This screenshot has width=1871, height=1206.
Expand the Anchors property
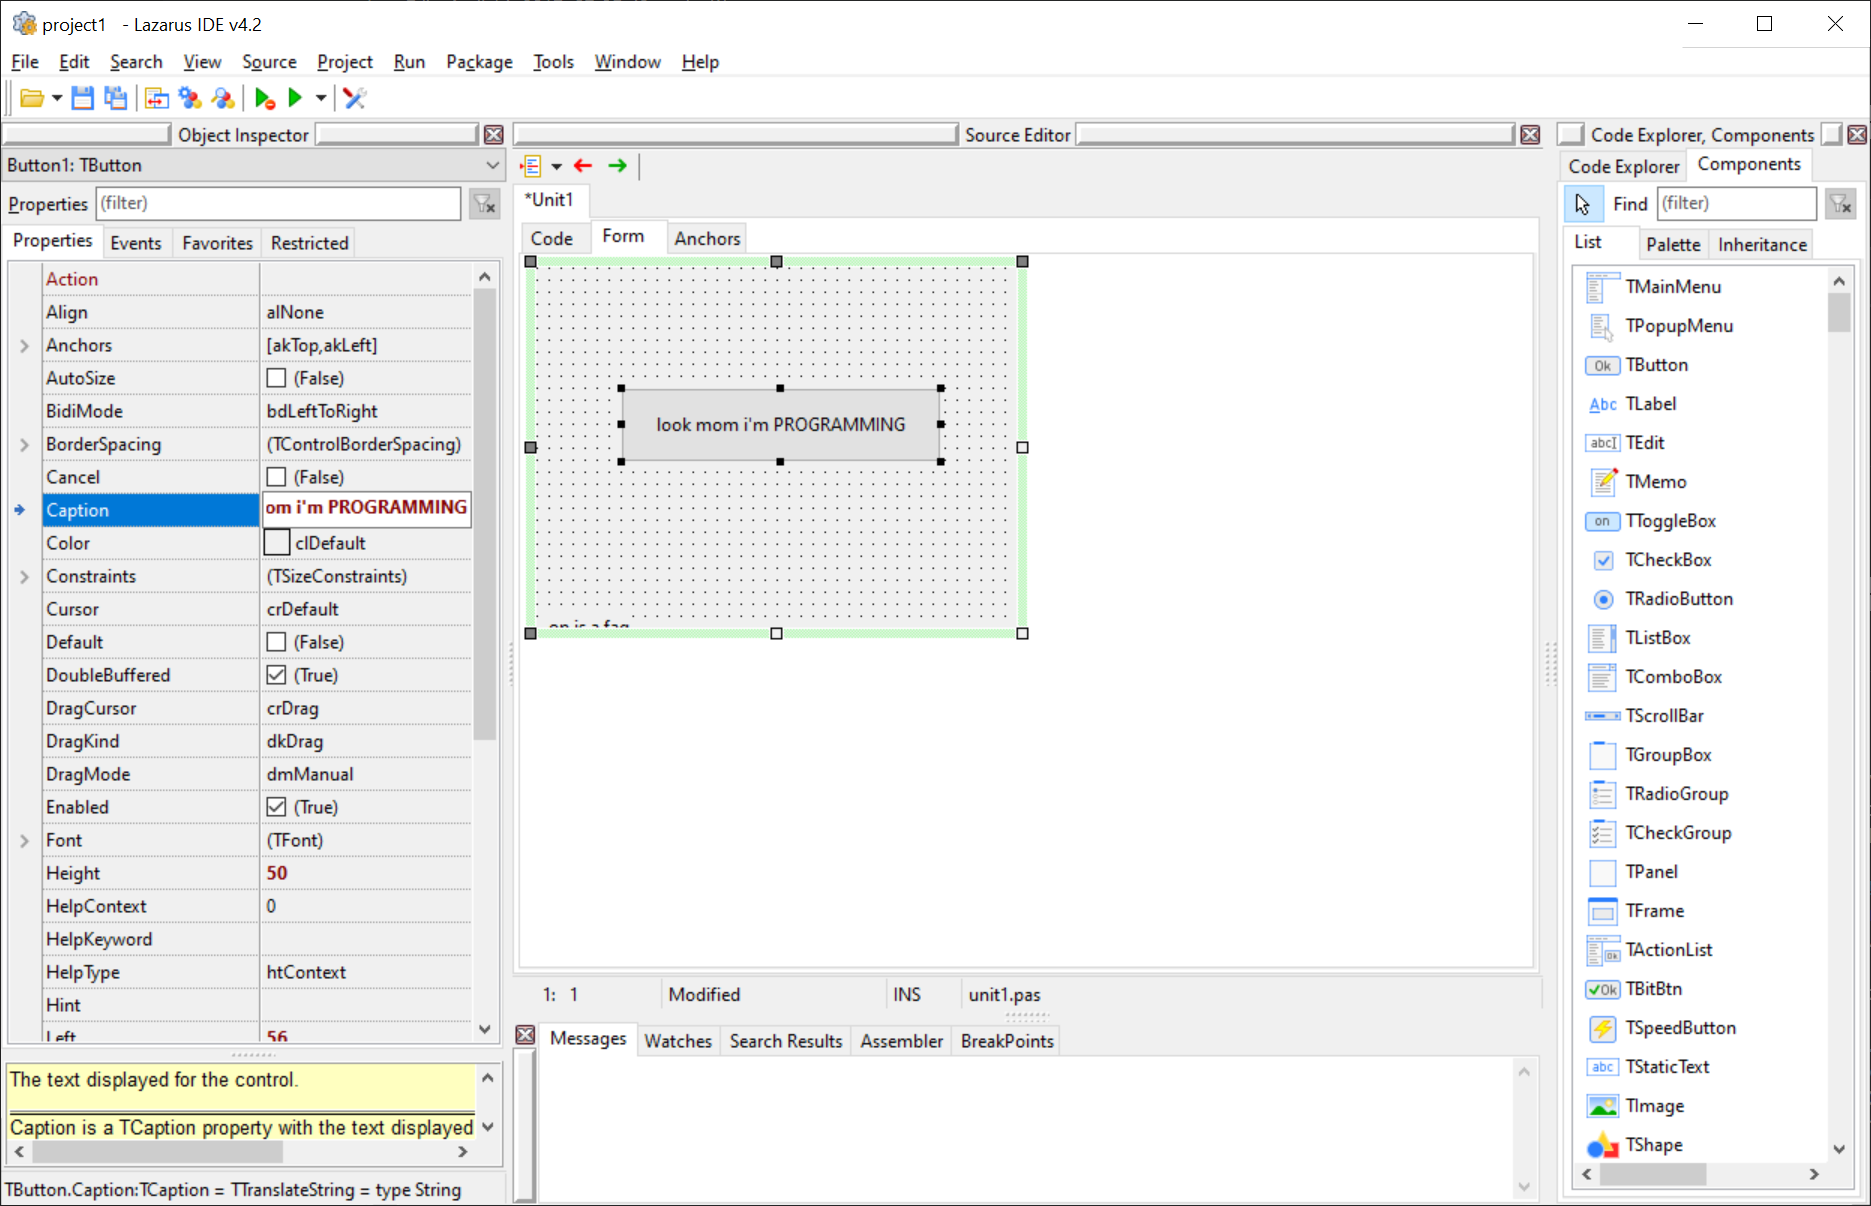[x=24, y=345]
